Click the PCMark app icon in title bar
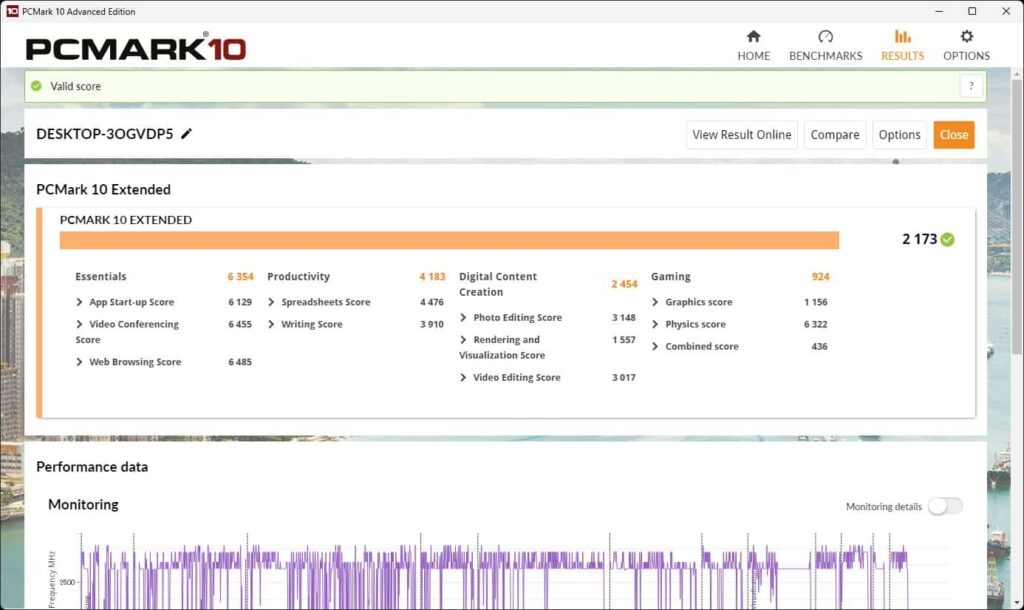Viewport: 1024px width, 610px height. tap(12, 11)
